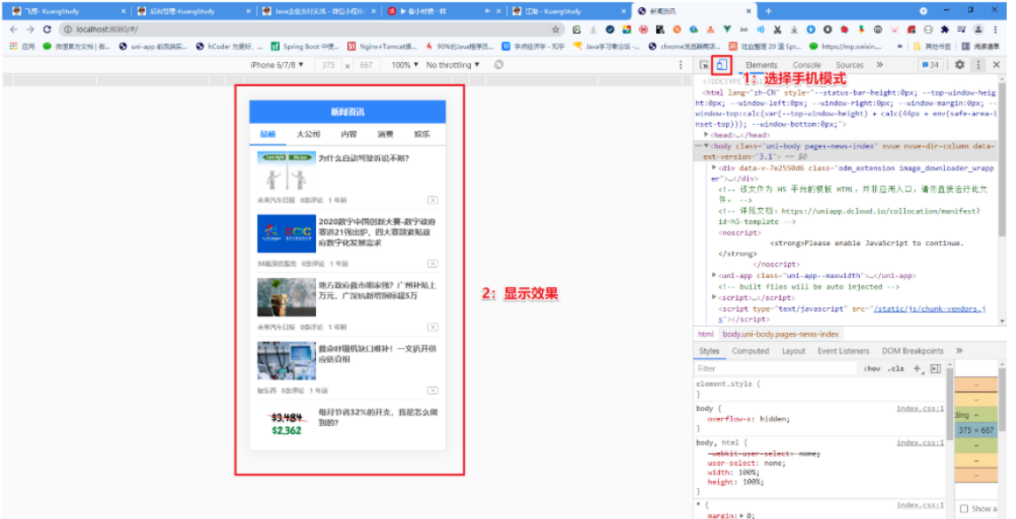Expand the uni-app element node
This screenshot has height=519, width=1016.
coord(714,275)
